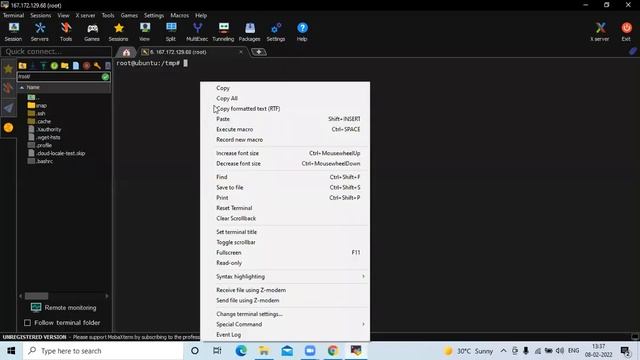Click the paperclip icon at tab bar end

click(633, 51)
